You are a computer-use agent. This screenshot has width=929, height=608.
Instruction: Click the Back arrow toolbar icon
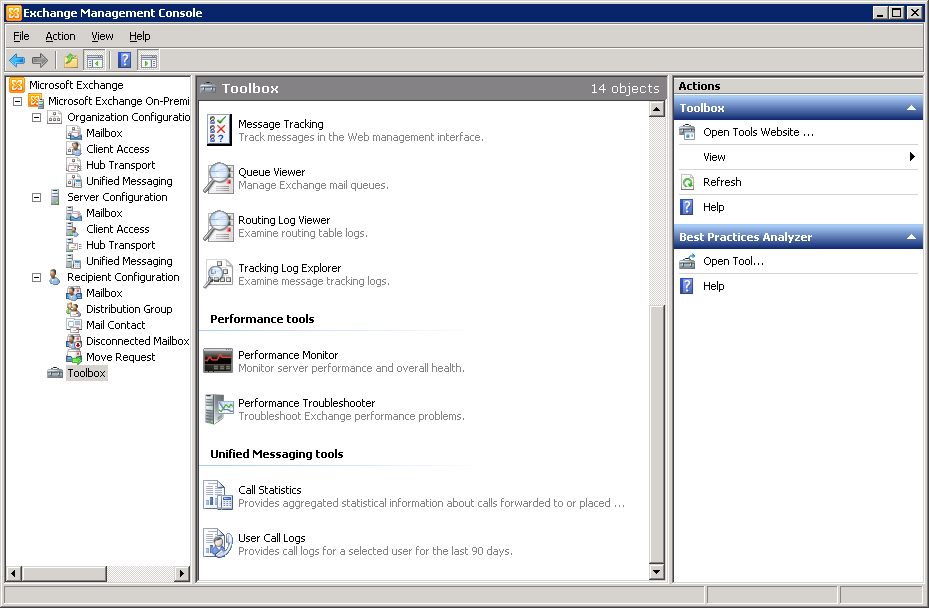click(x=17, y=60)
